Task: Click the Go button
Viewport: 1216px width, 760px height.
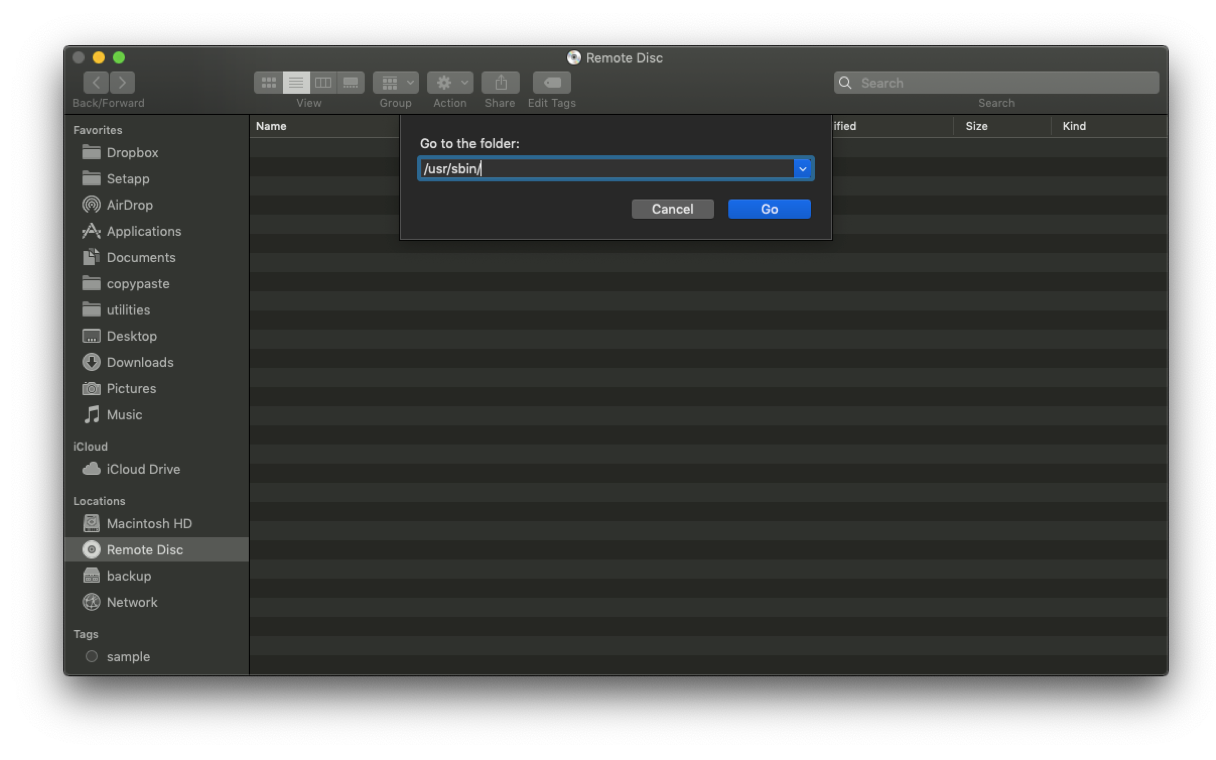Action: click(x=769, y=209)
